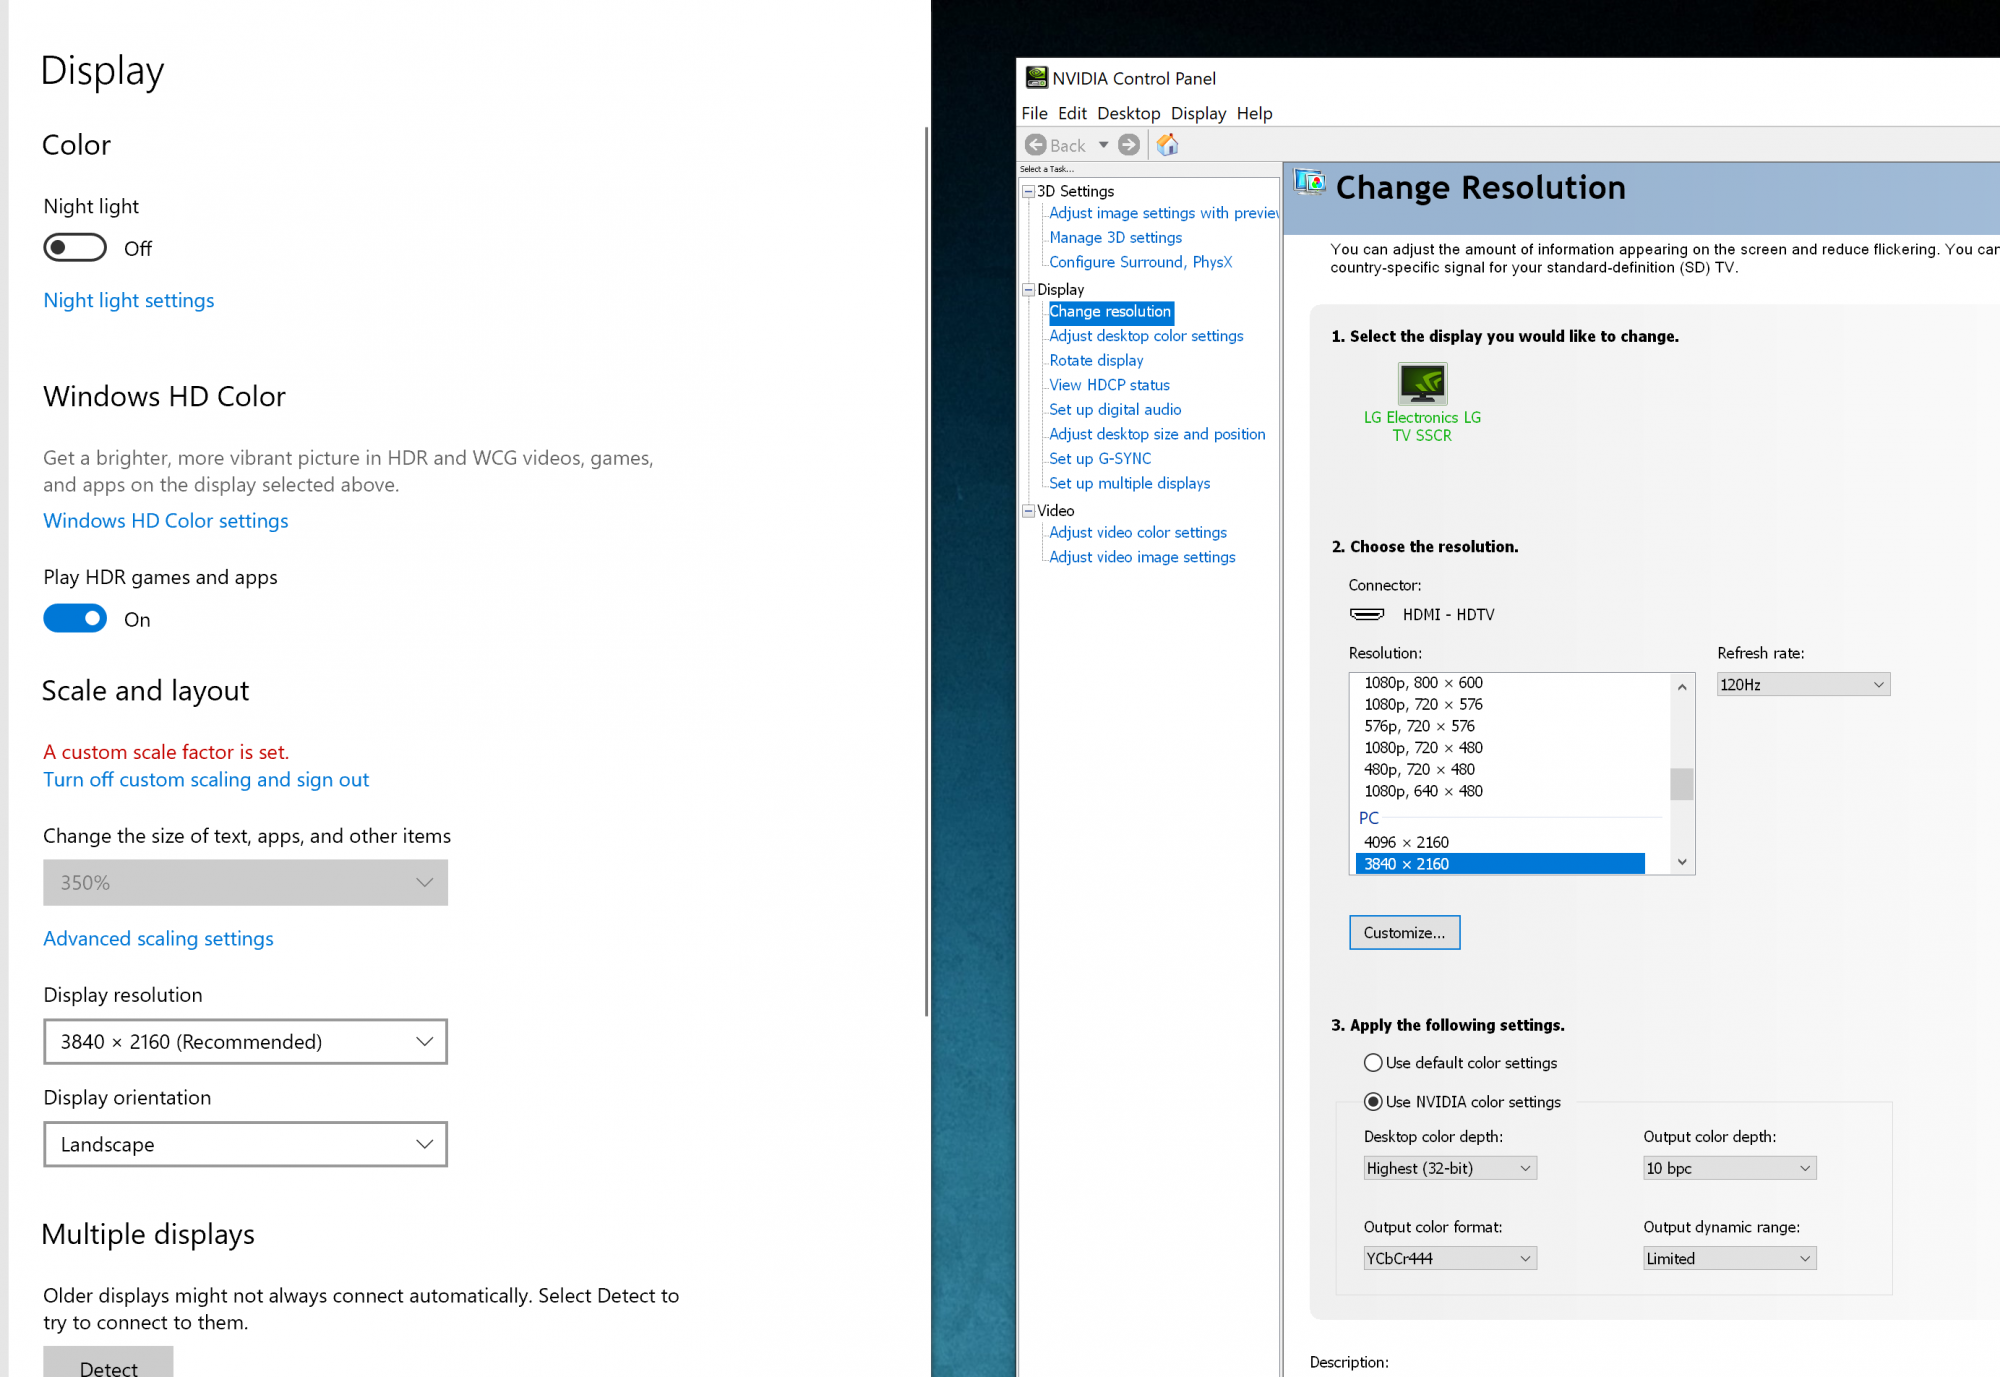Viewport: 2000px width, 1377px height.
Task: Open the Display resolution dropdown
Action: pos(245,1041)
